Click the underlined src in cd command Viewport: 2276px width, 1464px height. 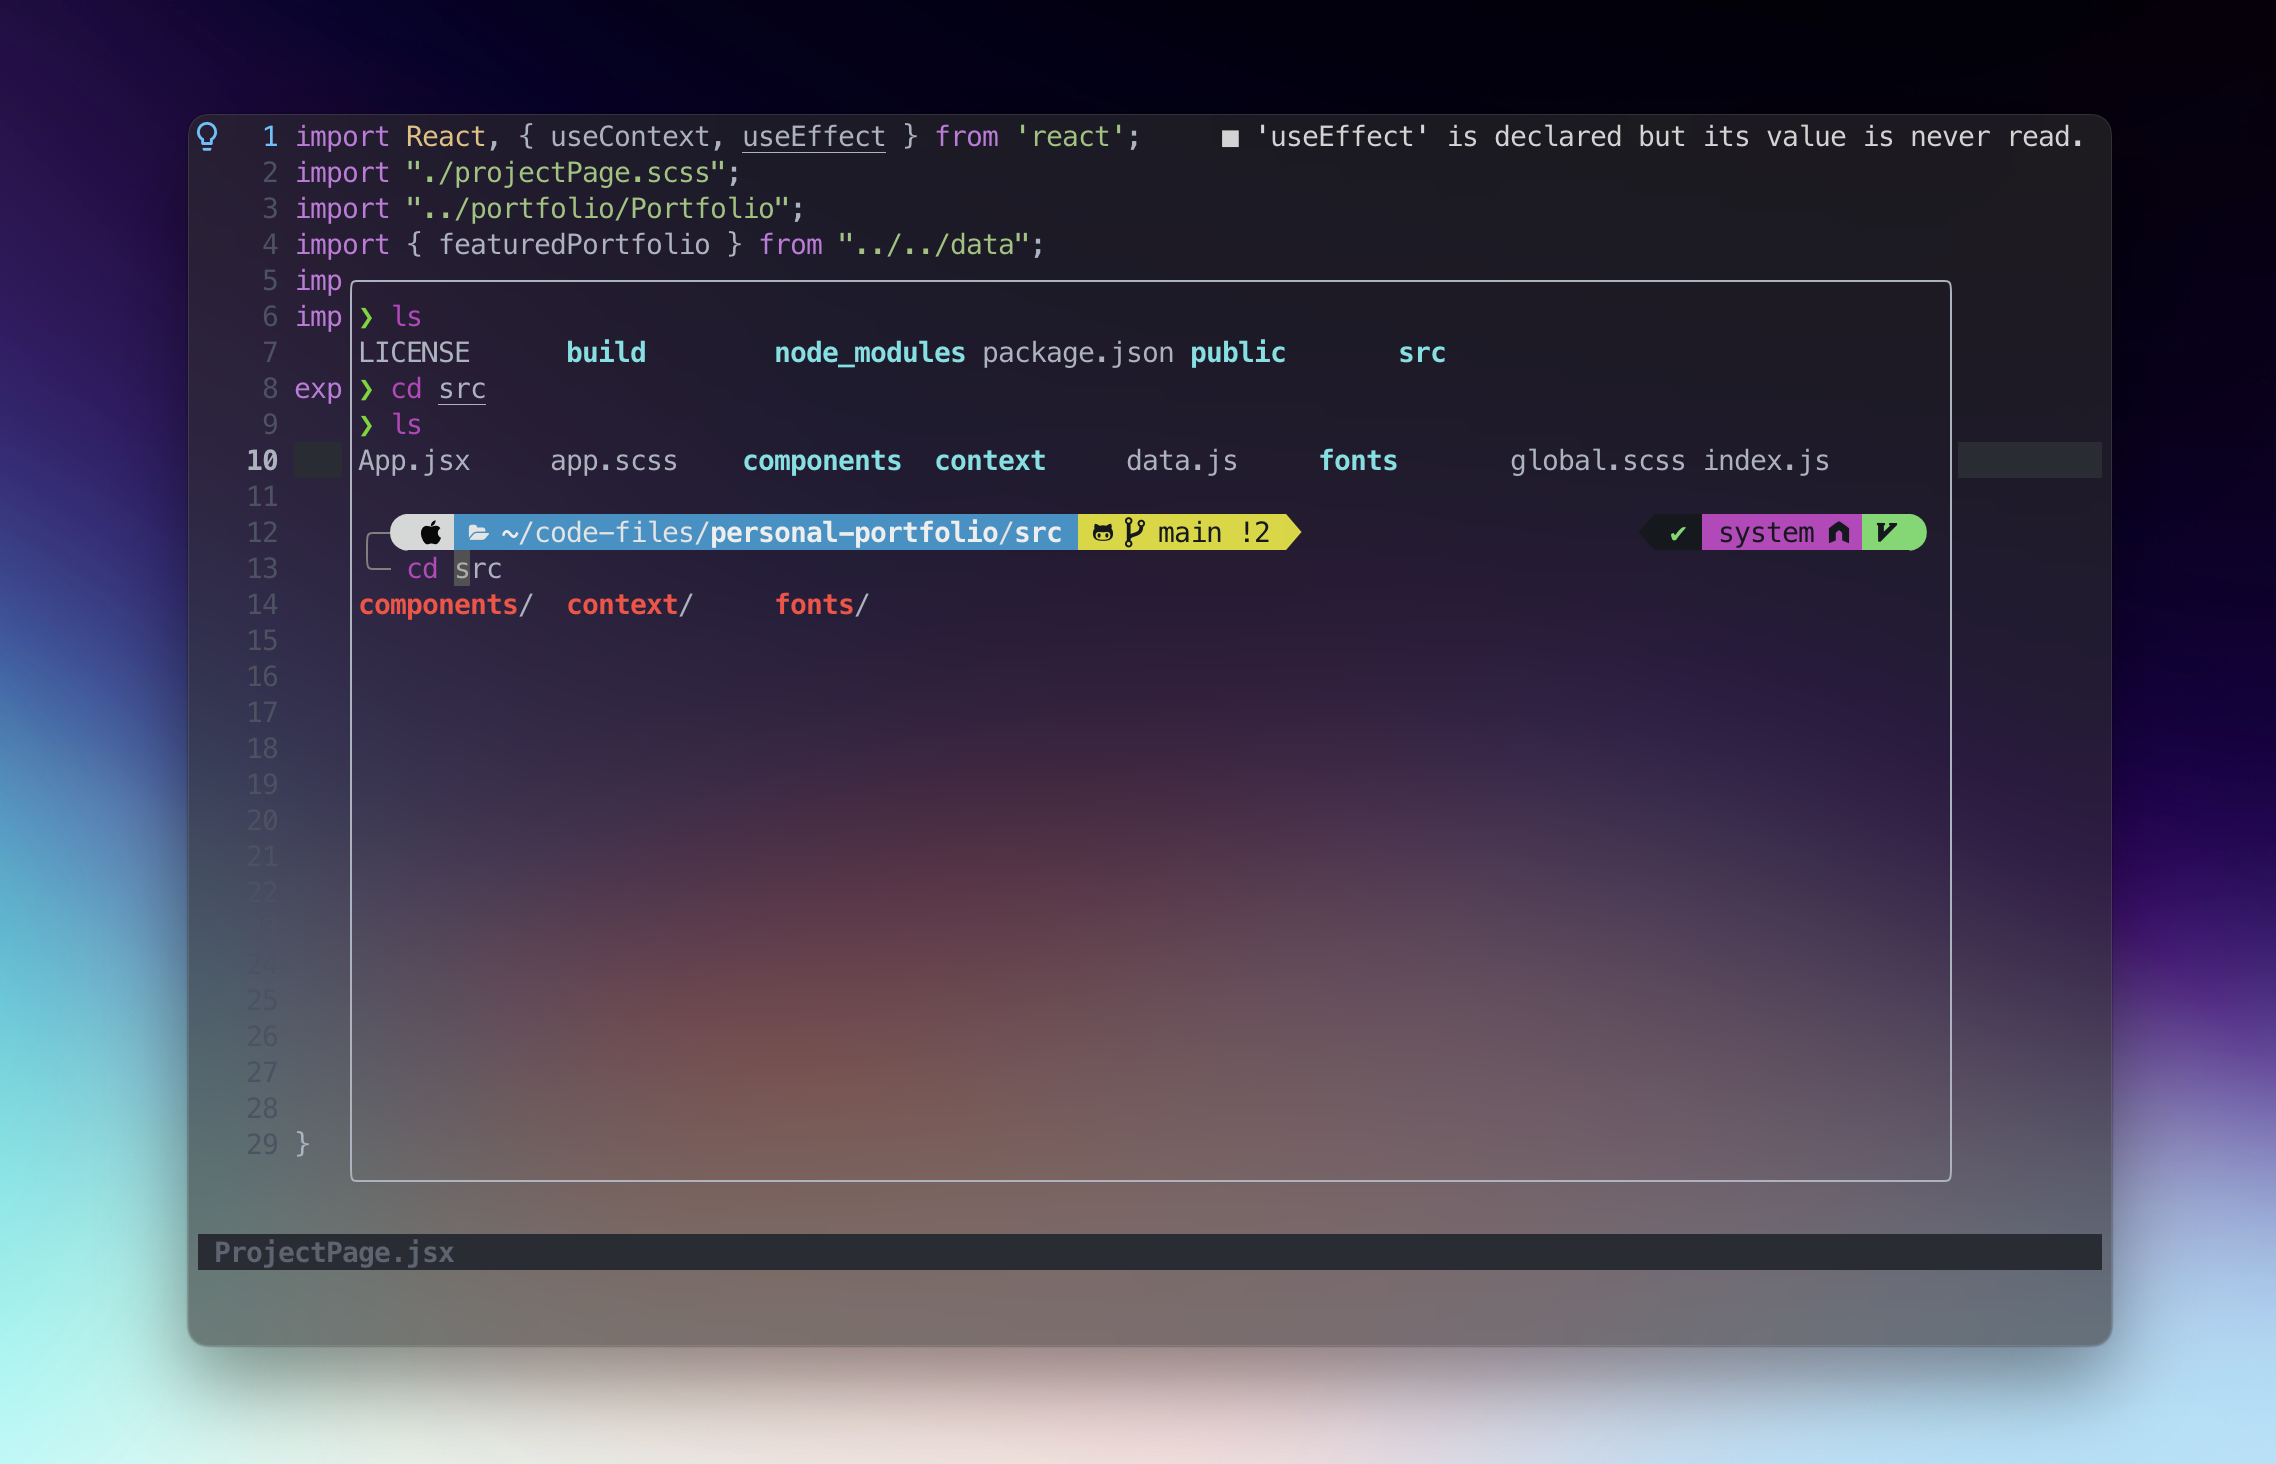click(462, 389)
